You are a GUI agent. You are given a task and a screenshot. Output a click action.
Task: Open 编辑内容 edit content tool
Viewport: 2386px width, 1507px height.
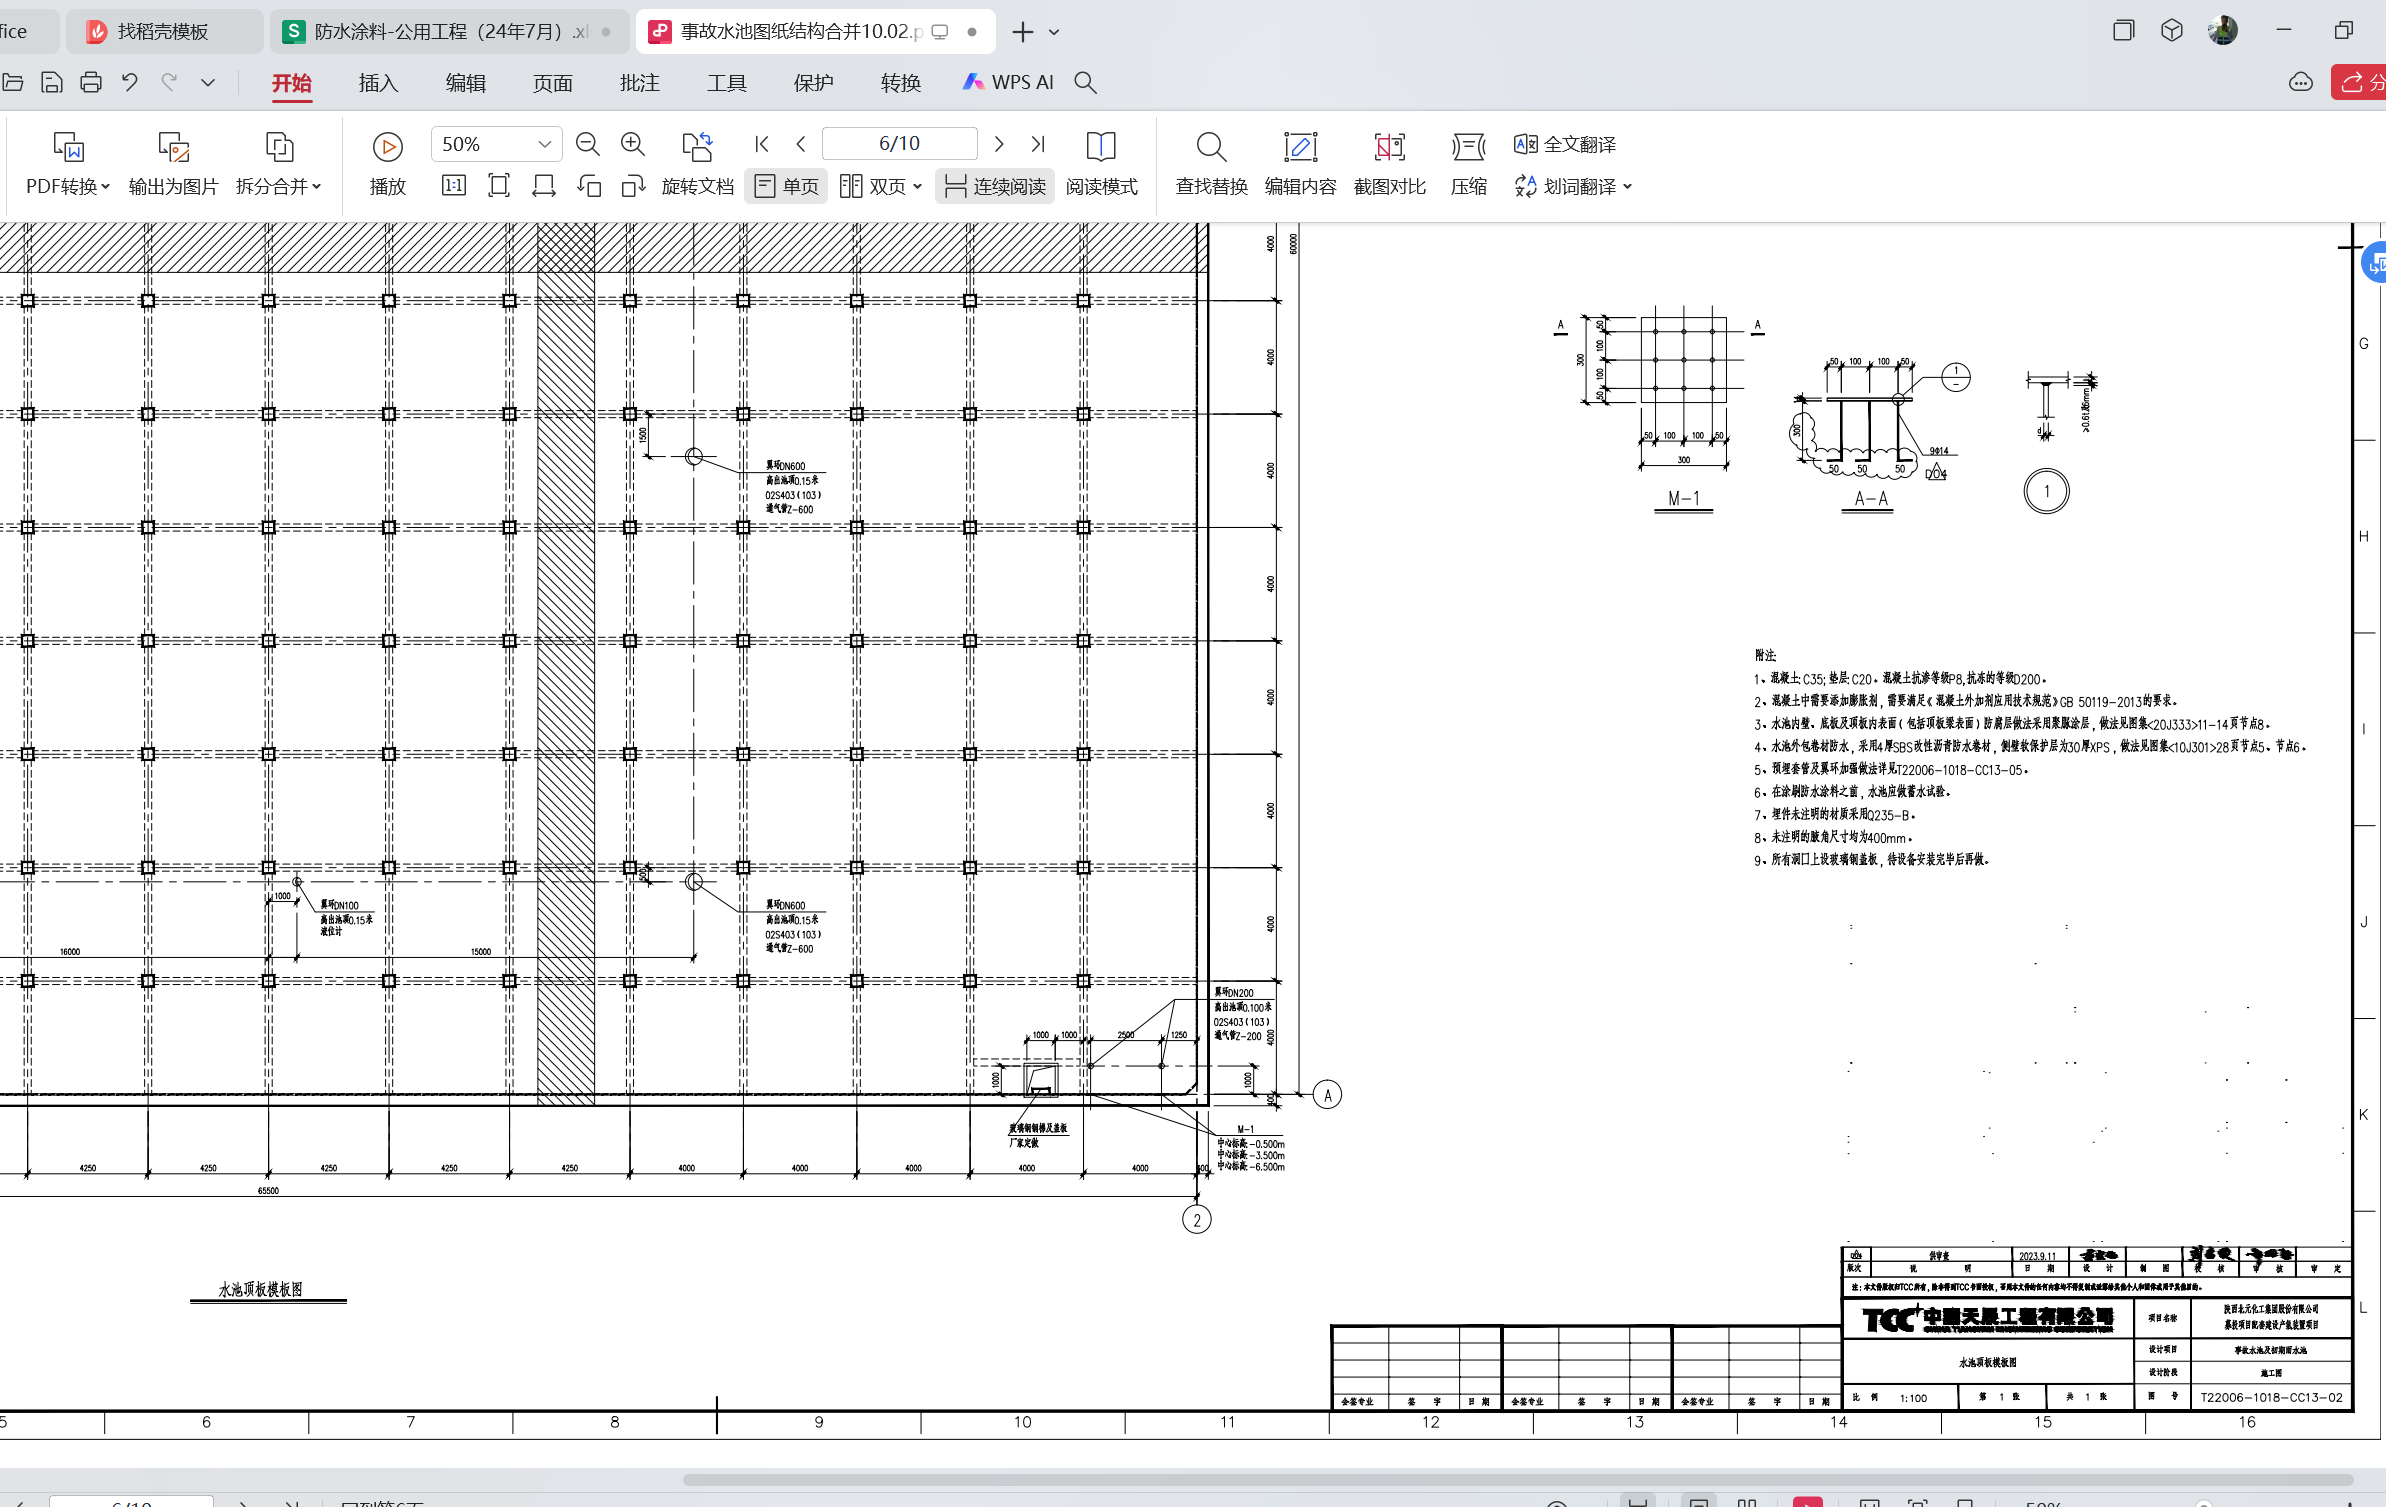click(x=1300, y=164)
